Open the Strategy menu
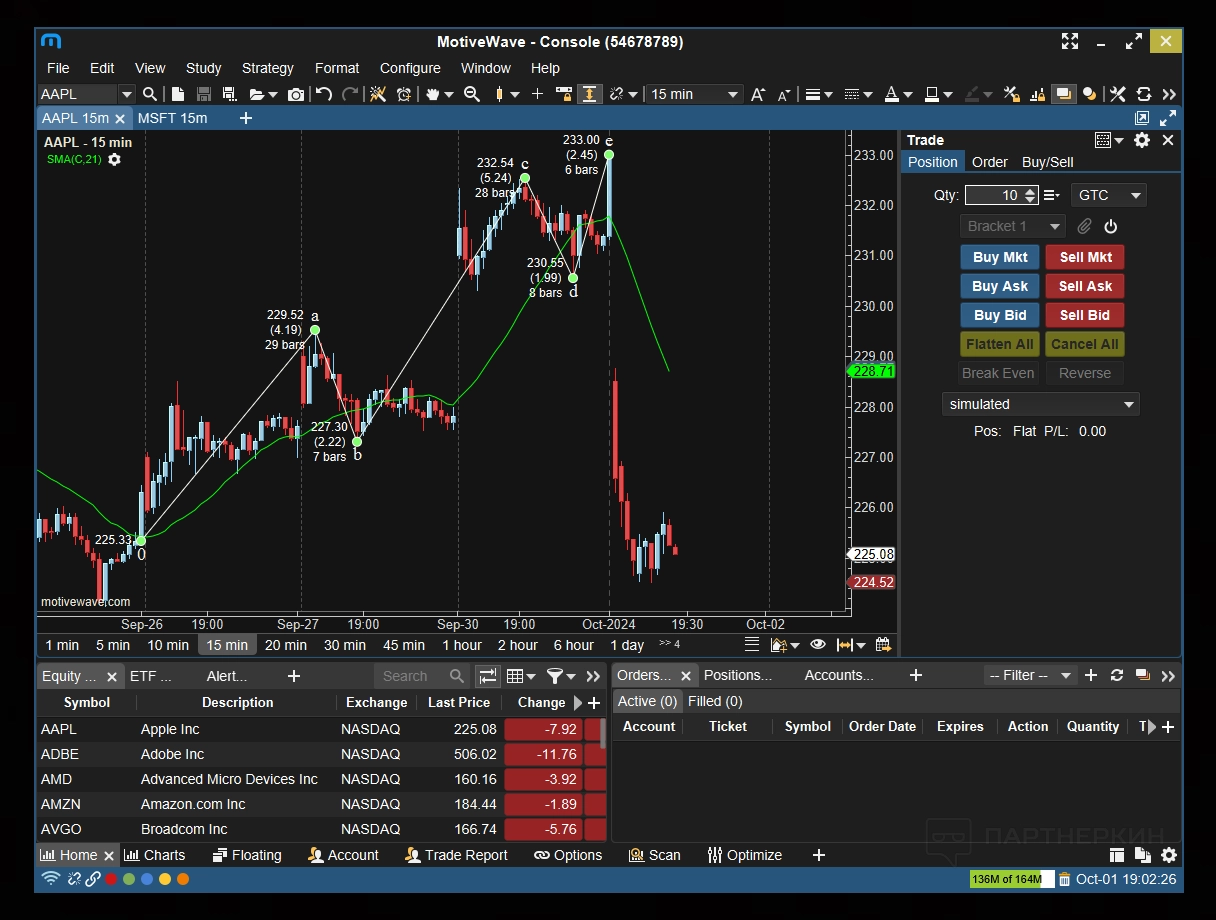1216x920 pixels. [268, 68]
